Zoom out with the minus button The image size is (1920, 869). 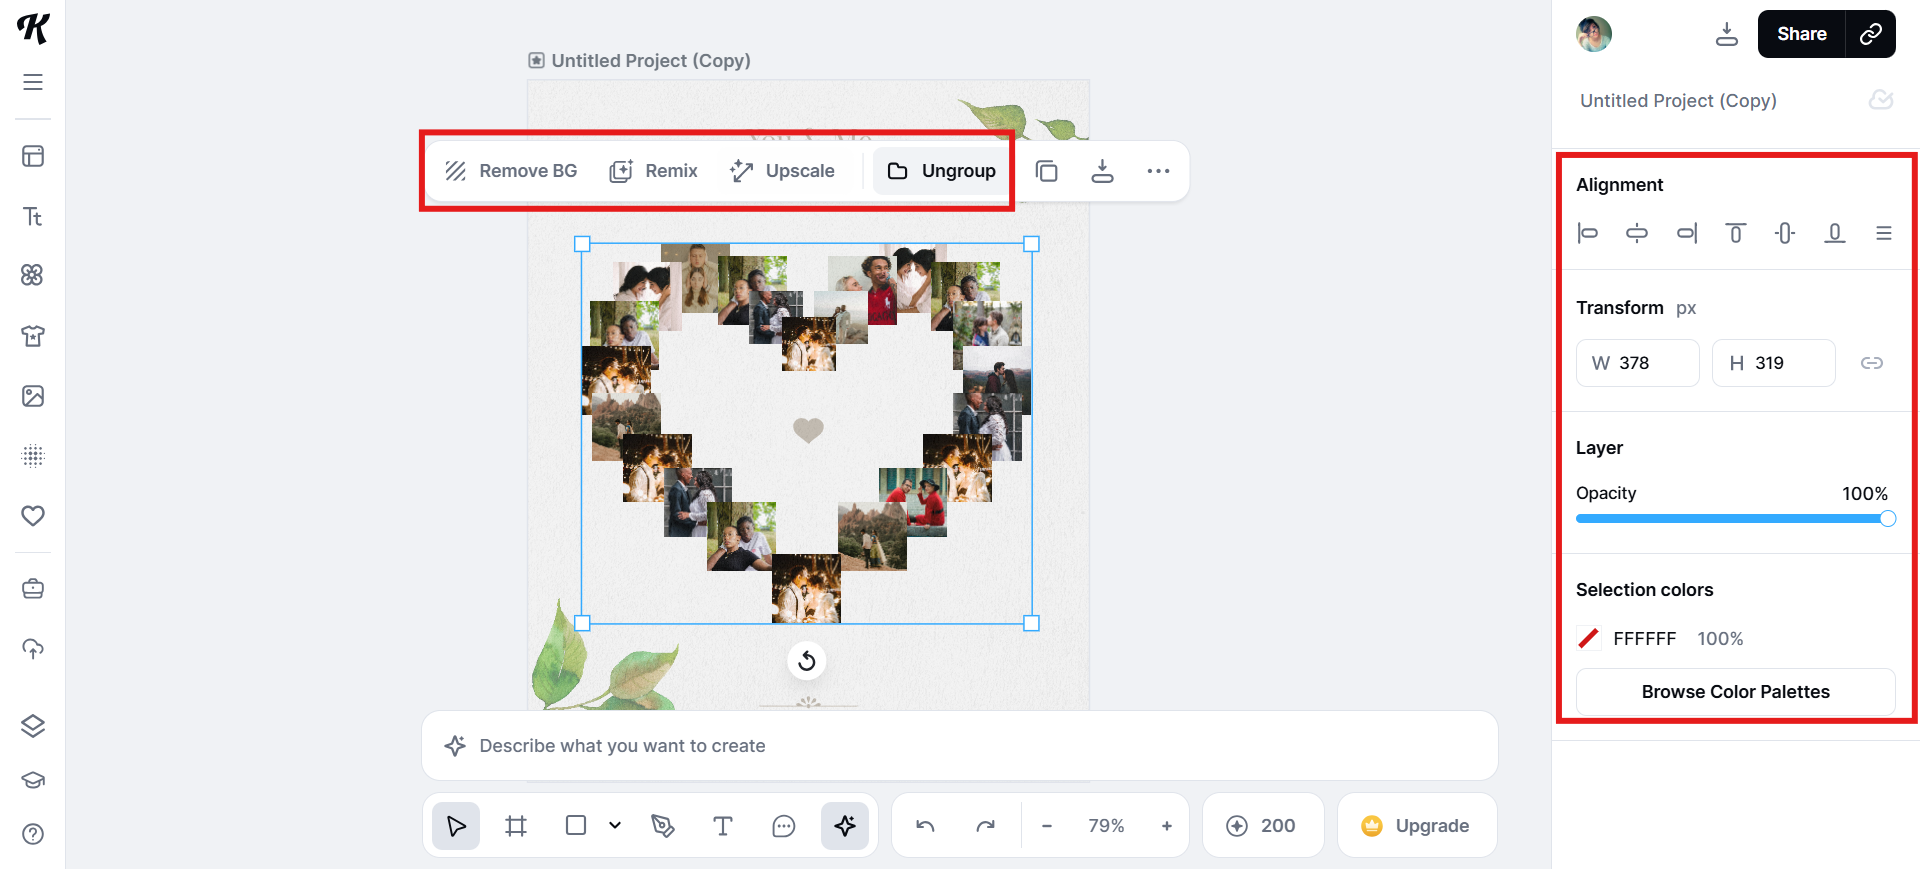pos(1047,826)
